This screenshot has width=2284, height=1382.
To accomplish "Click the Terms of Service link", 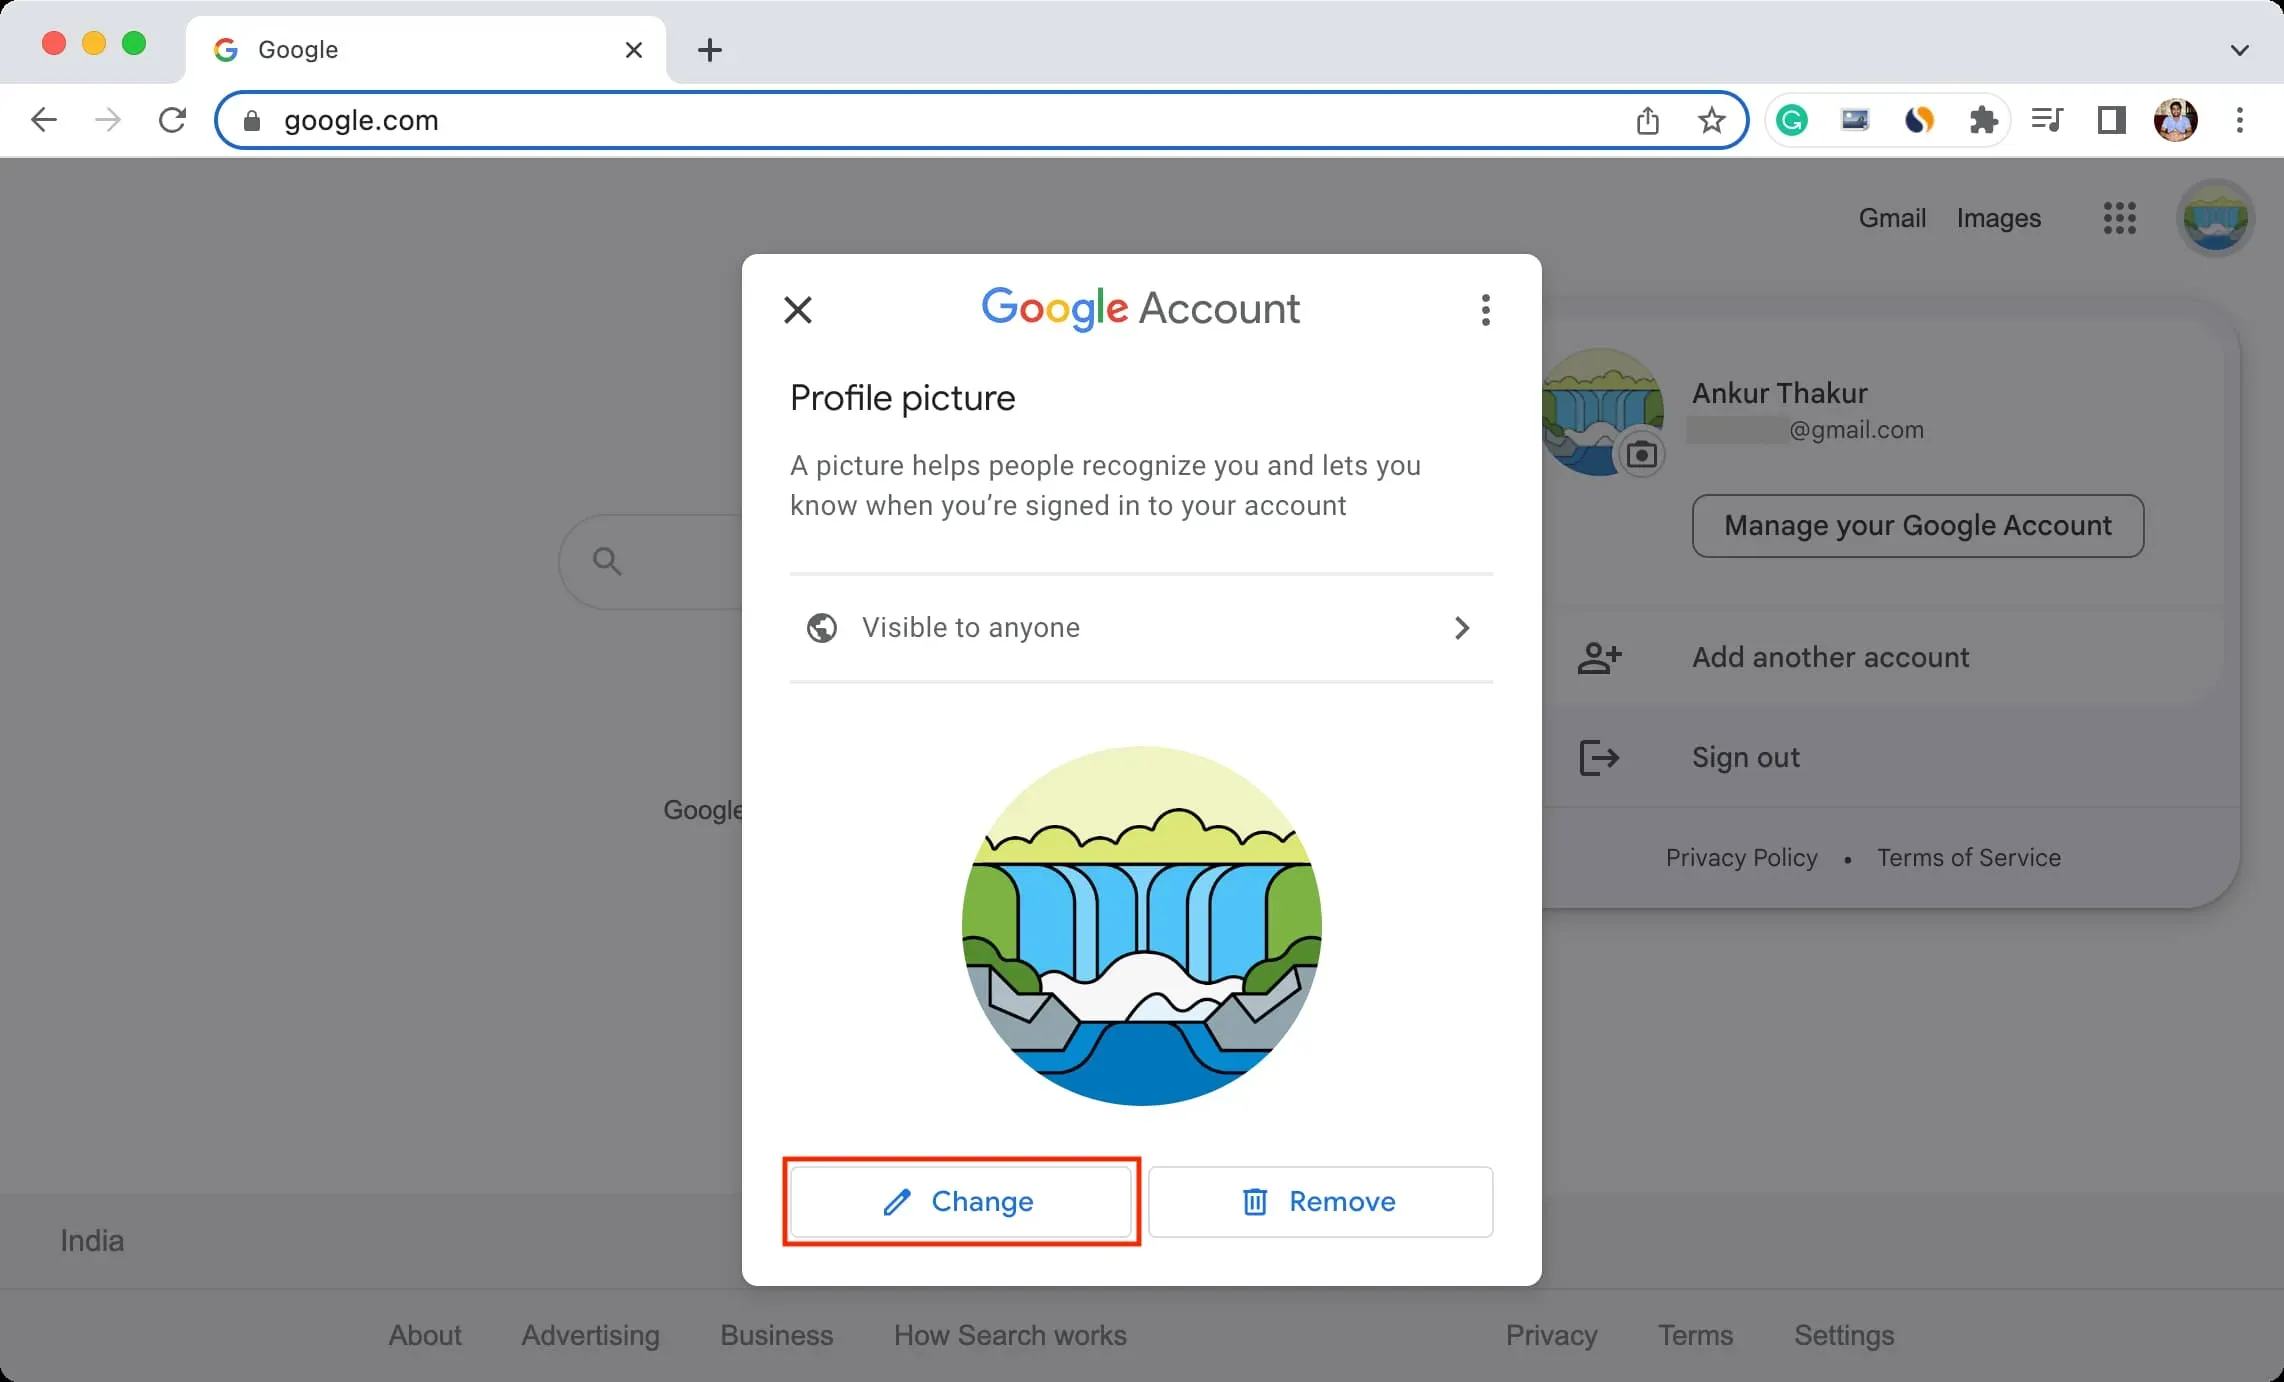I will click(1968, 857).
